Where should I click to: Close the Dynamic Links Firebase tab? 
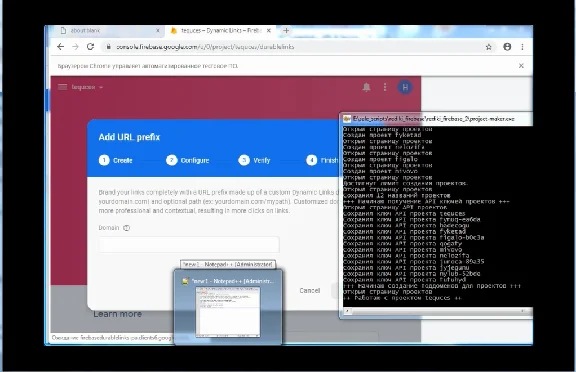click(269, 30)
